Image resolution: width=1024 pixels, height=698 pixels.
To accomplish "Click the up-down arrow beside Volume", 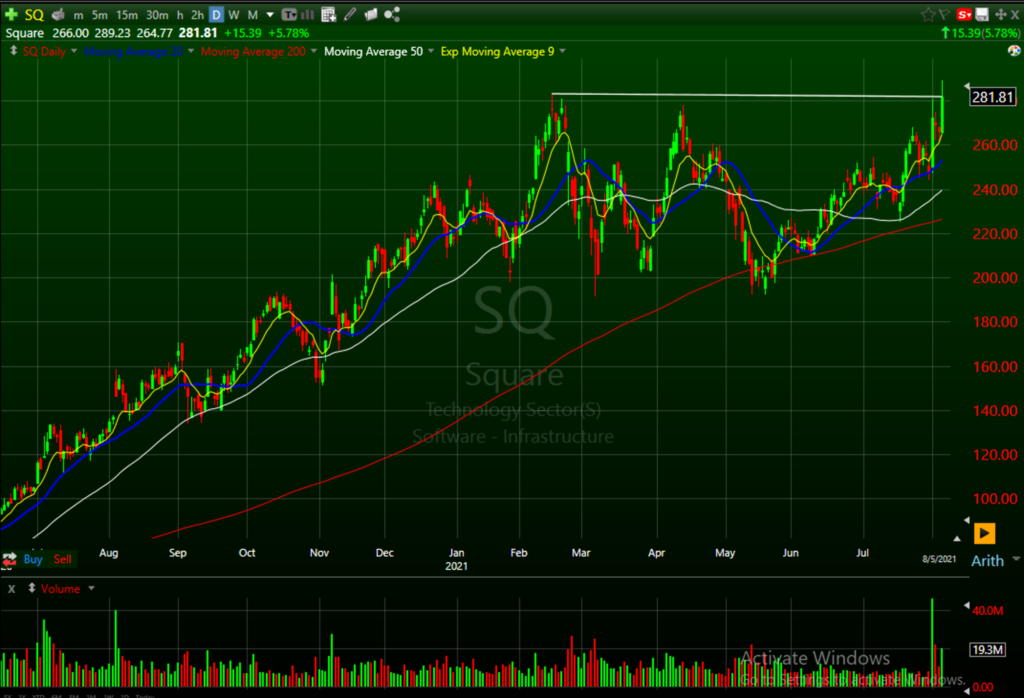I will click(31, 588).
